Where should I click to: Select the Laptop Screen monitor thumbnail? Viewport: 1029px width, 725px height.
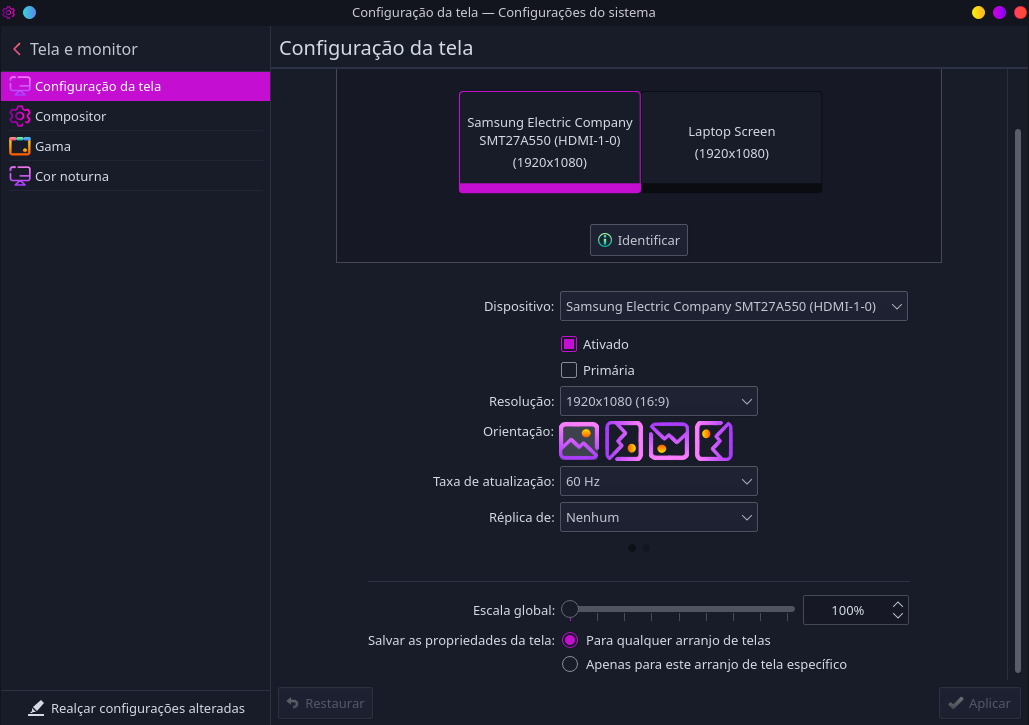(x=731, y=142)
